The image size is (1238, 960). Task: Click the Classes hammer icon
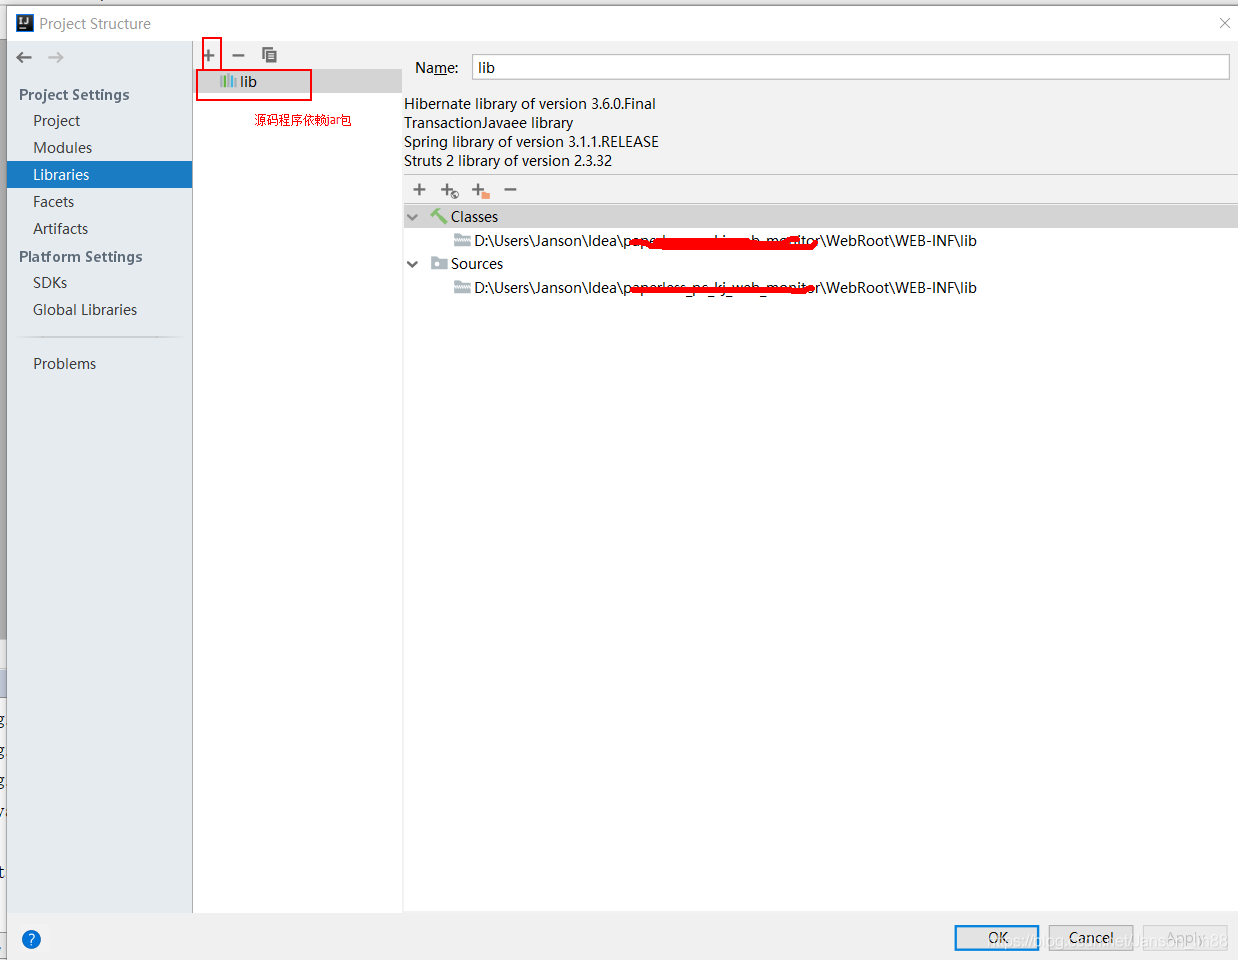(x=438, y=216)
